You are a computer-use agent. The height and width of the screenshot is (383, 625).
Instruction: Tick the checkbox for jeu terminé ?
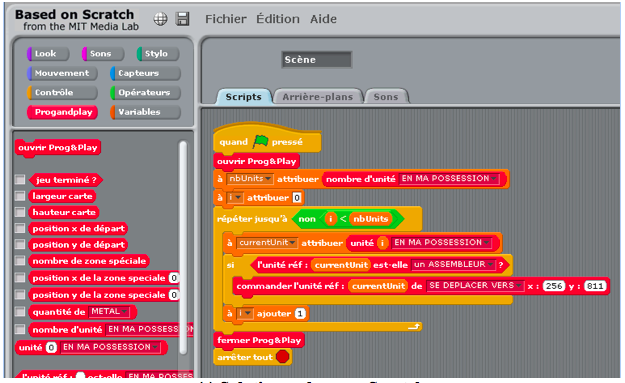point(20,180)
